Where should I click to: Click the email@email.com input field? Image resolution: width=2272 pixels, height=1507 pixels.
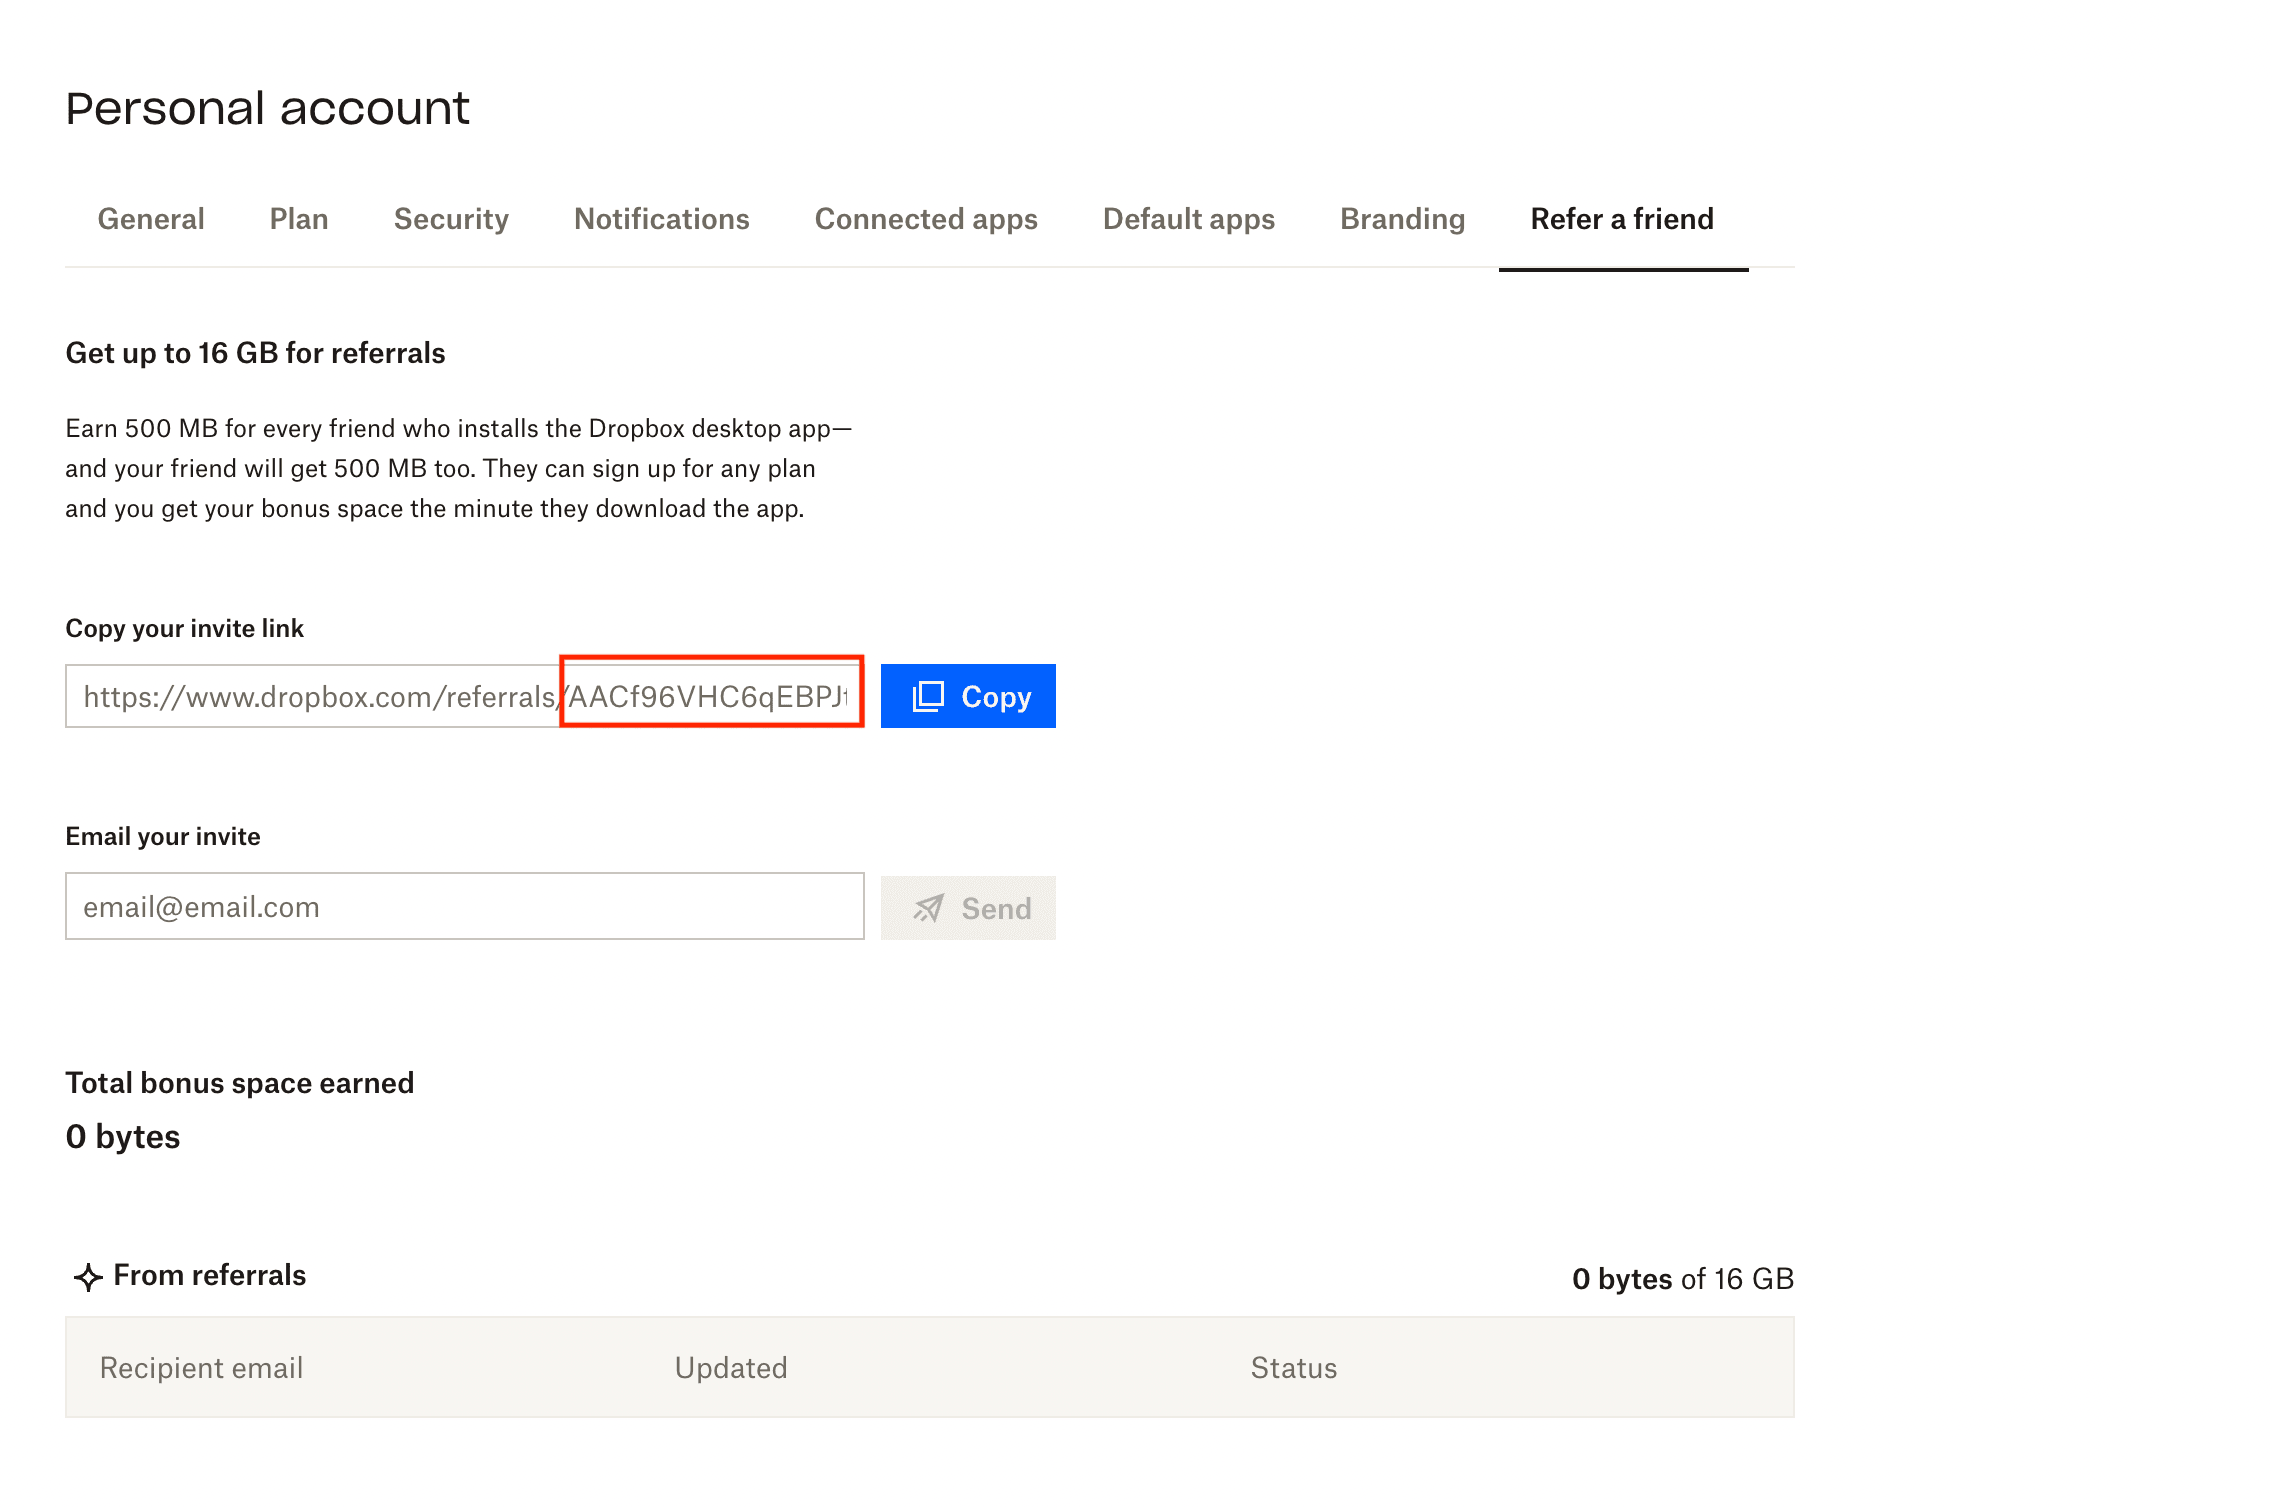click(x=464, y=906)
